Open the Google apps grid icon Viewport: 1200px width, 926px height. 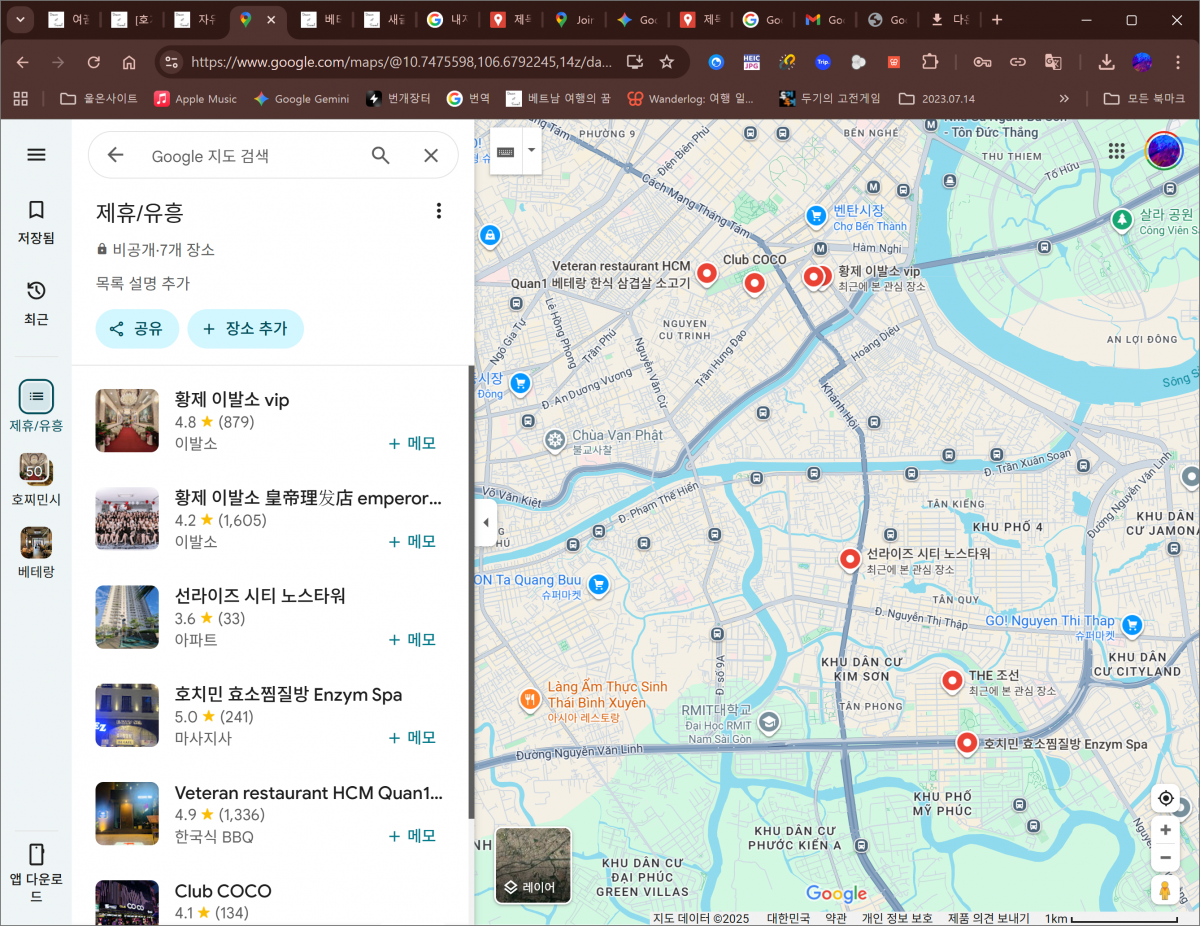coord(1117,151)
